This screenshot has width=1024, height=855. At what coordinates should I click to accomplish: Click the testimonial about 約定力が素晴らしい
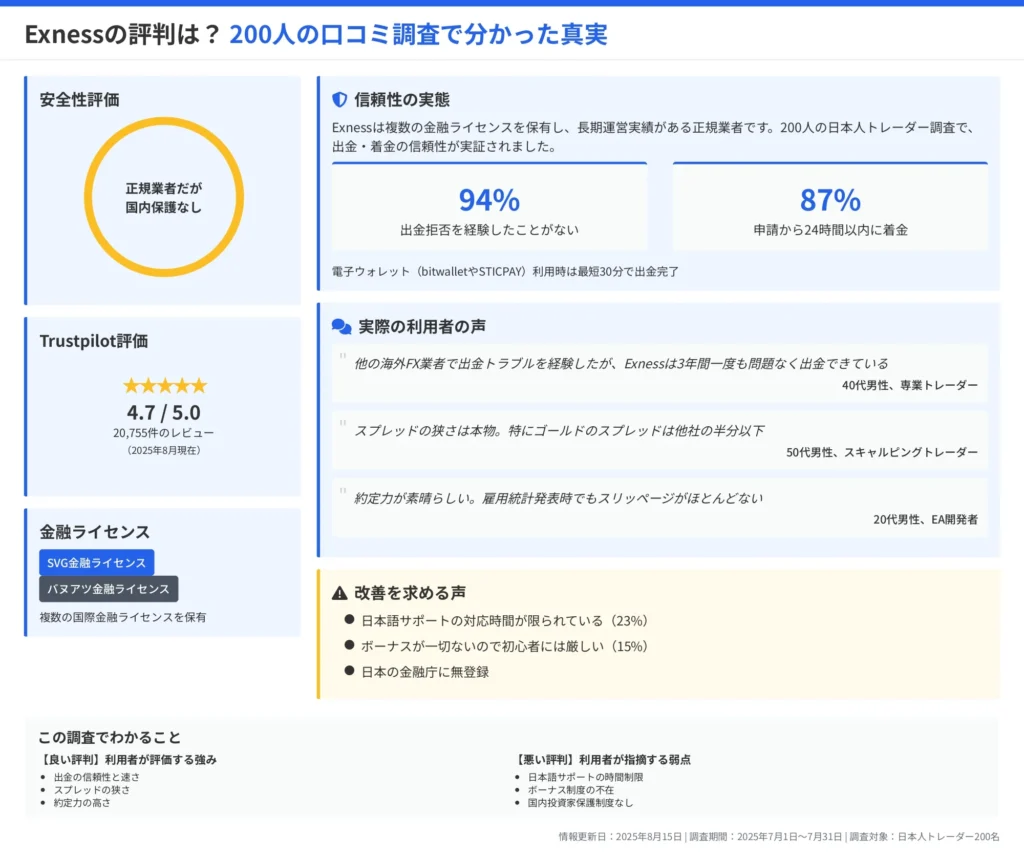[558, 498]
